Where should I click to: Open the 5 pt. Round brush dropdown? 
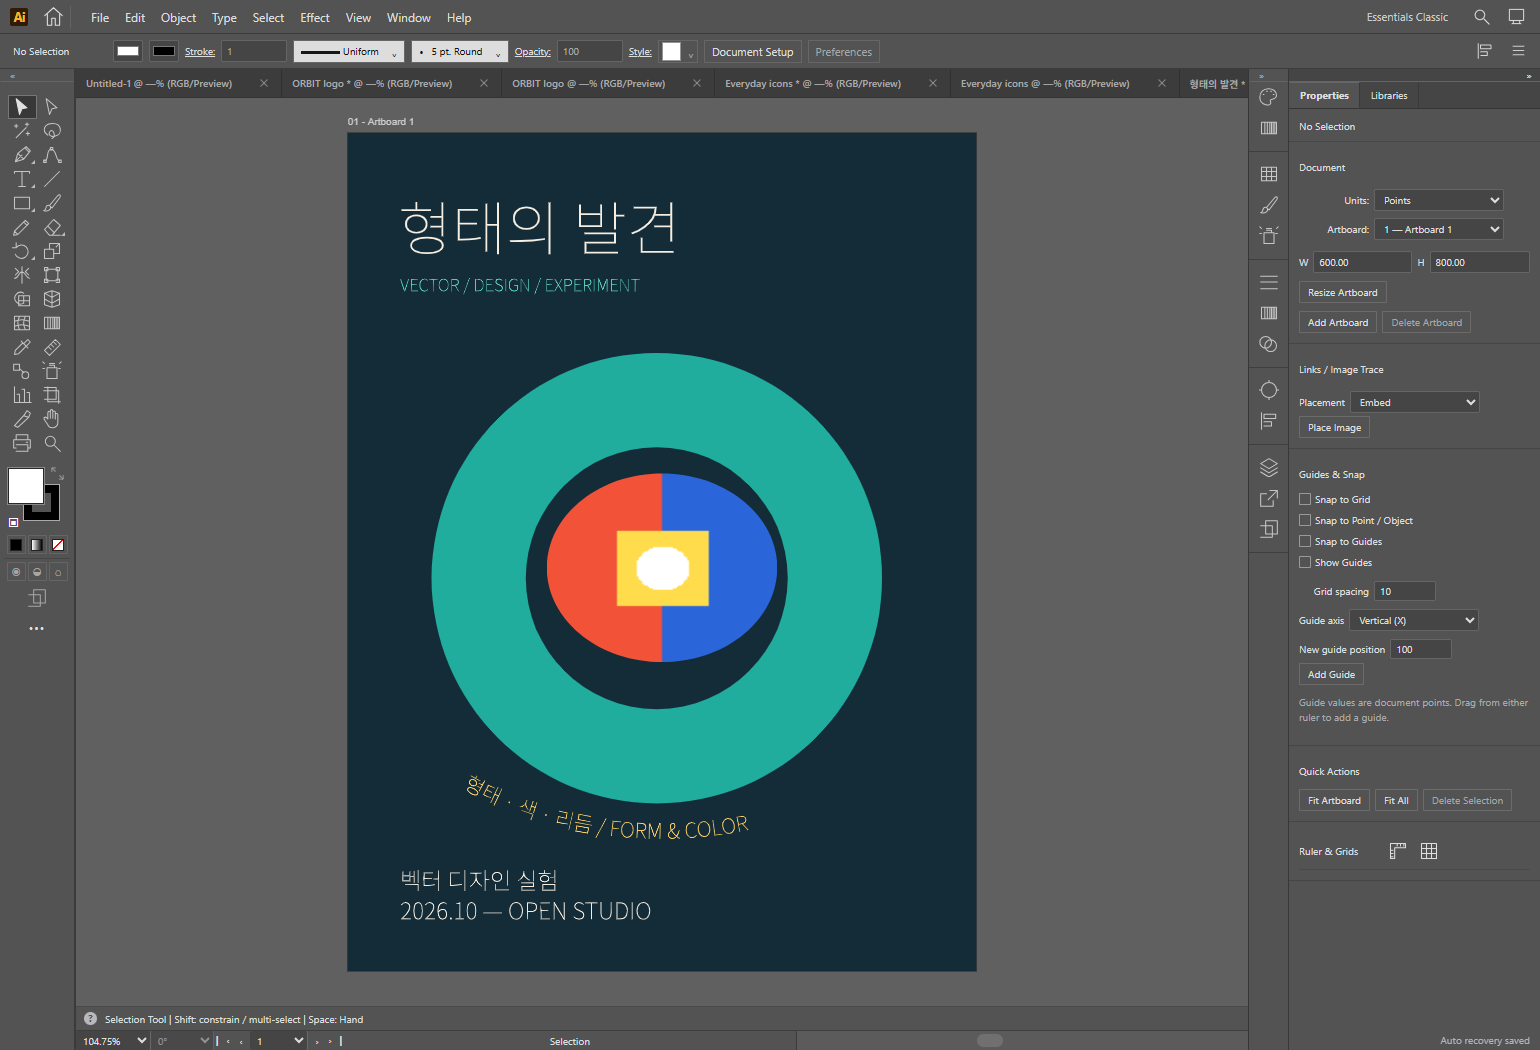coord(458,52)
